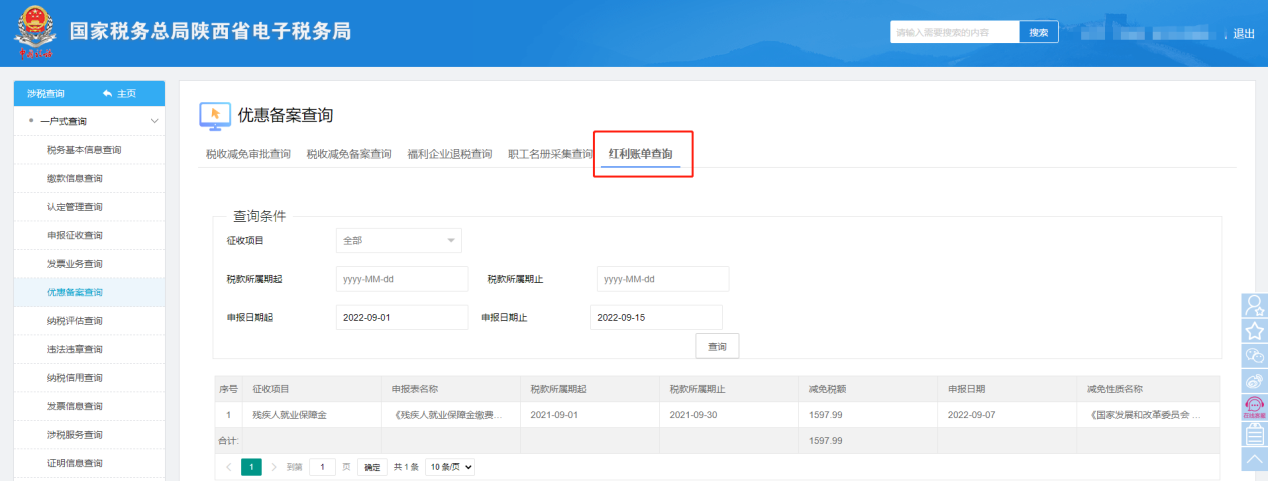Click the clipboard notes icon
Viewport: 1268px width, 481px height.
pyautogui.click(x=1254, y=433)
